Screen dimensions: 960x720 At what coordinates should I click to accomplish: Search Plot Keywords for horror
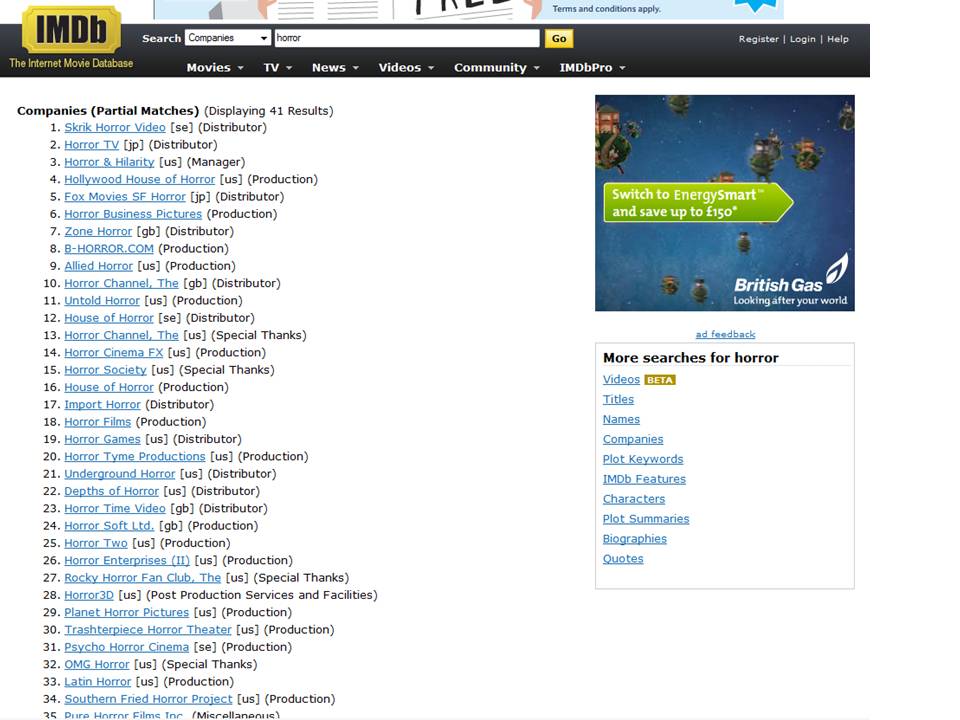[643, 459]
